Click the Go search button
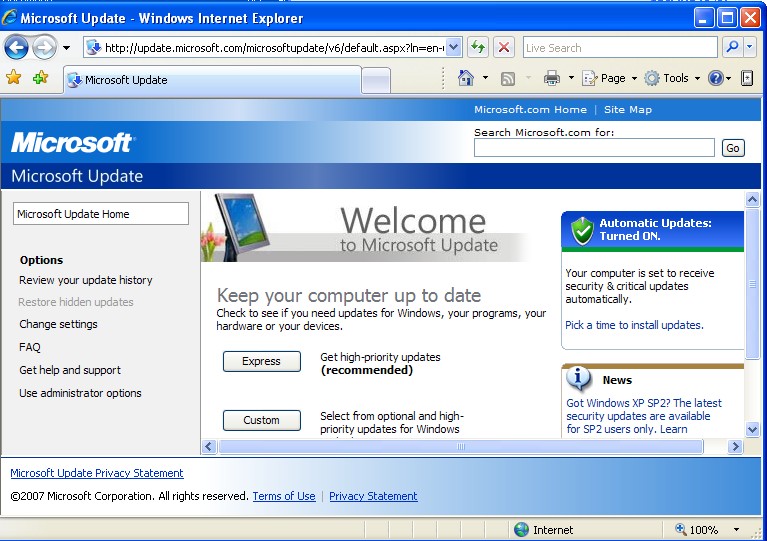This screenshot has width=767, height=541. (x=733, y=148)
